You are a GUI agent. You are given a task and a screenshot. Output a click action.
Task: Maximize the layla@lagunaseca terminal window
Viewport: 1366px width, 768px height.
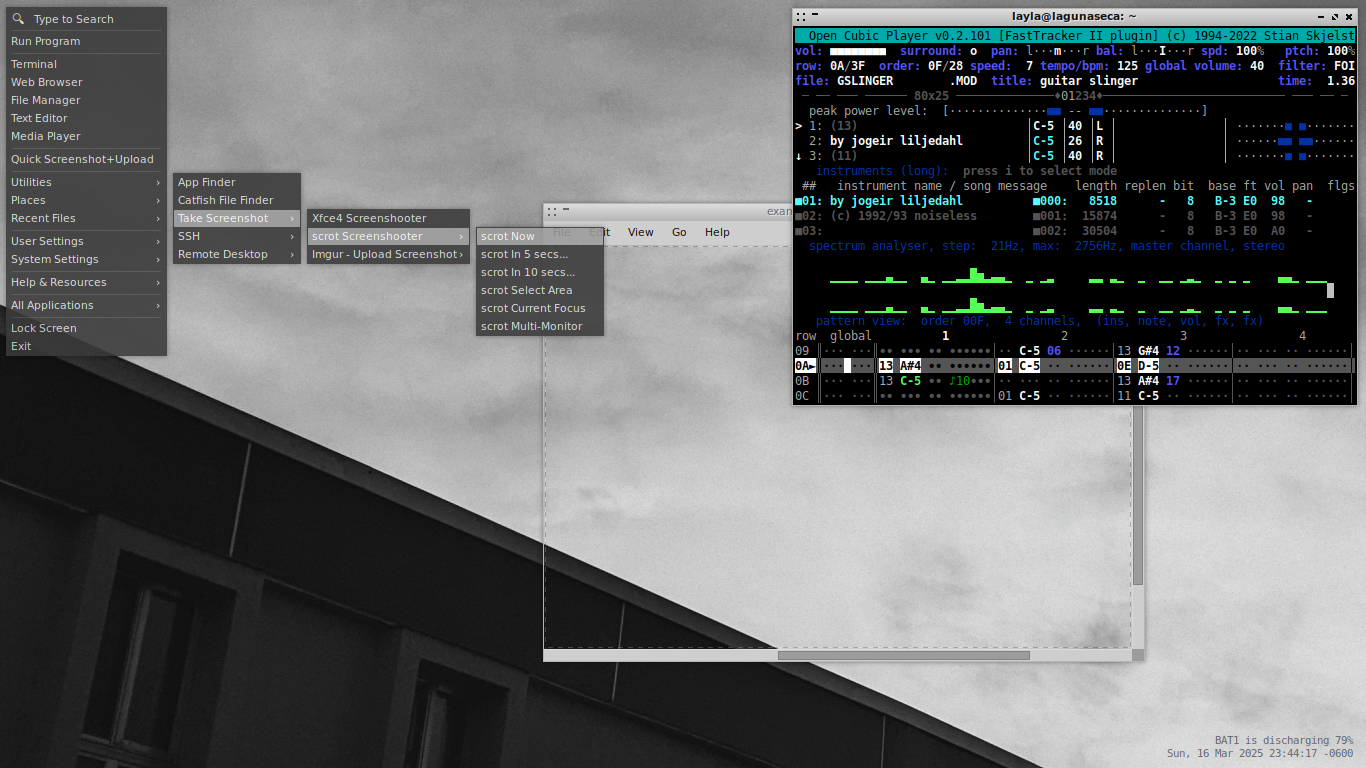tap(1335, 16)
